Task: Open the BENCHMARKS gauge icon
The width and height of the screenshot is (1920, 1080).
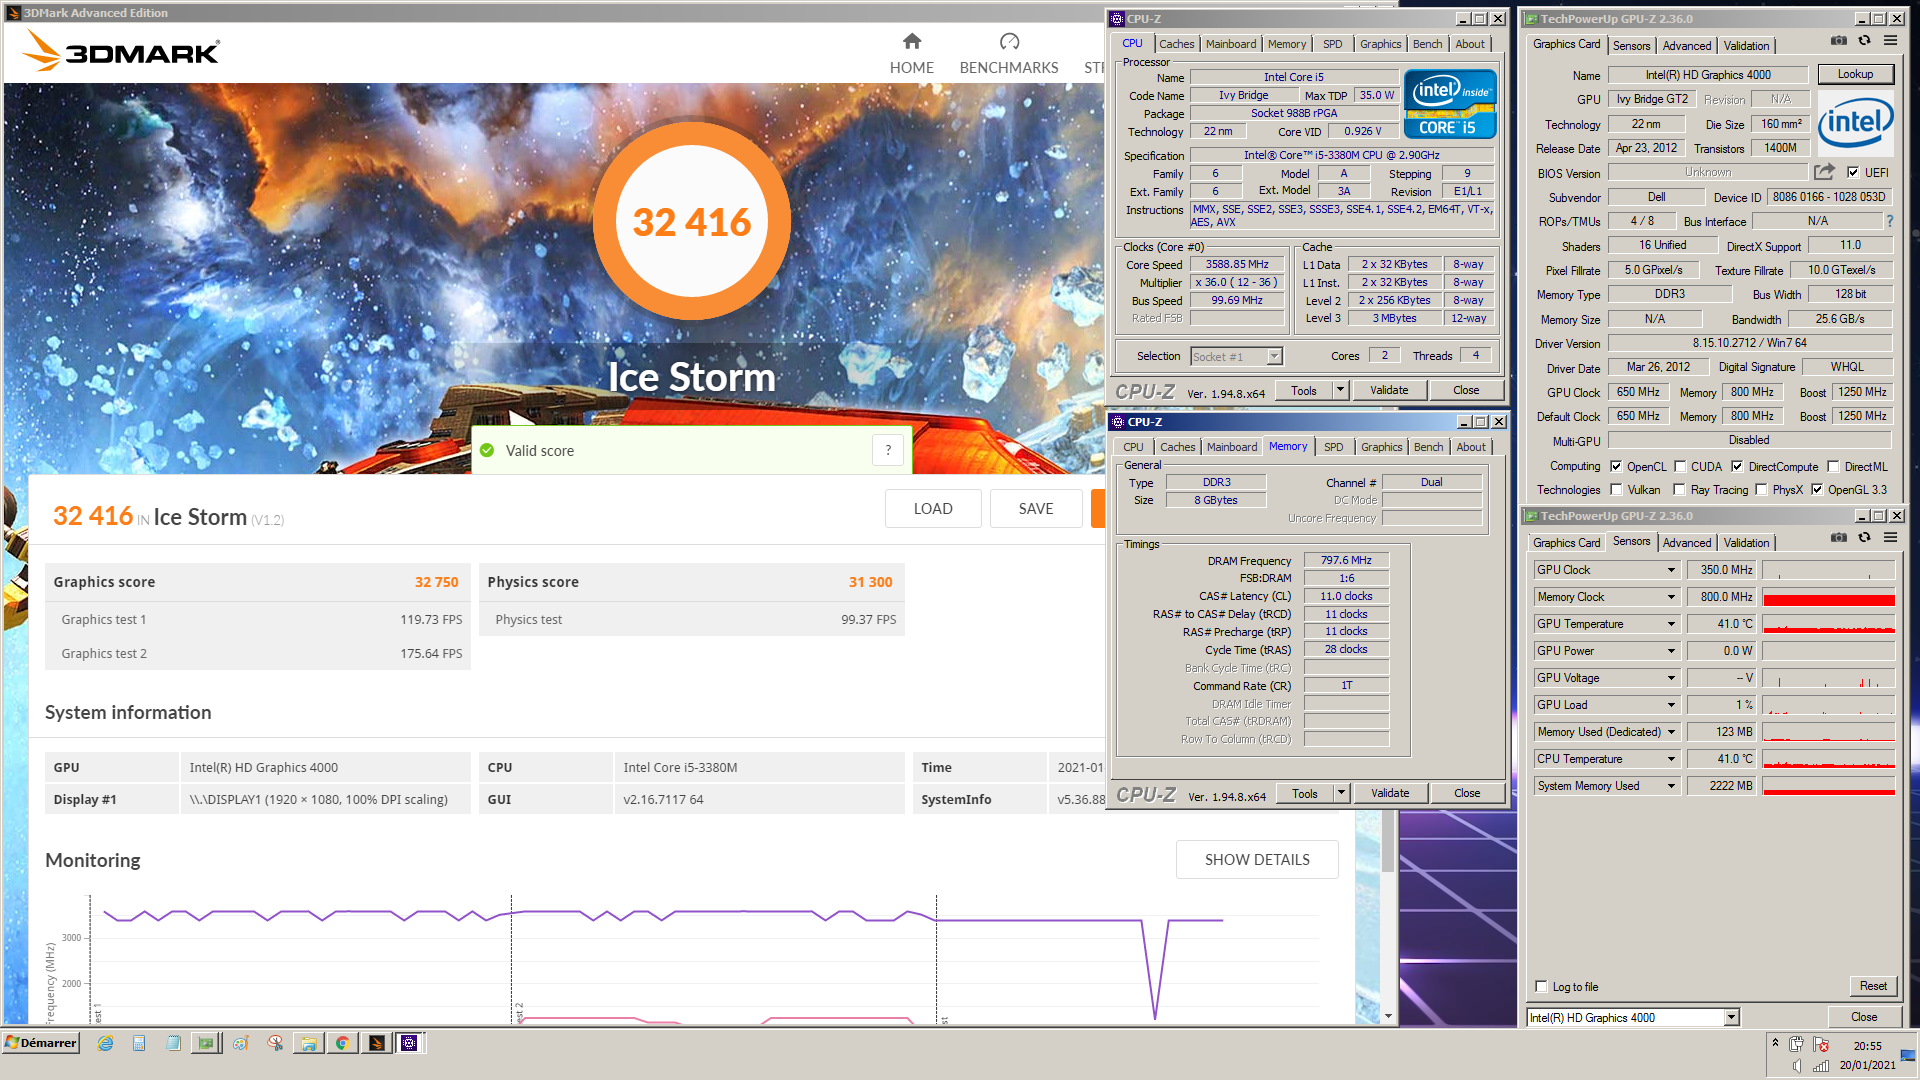Action: coord(1009,41)
